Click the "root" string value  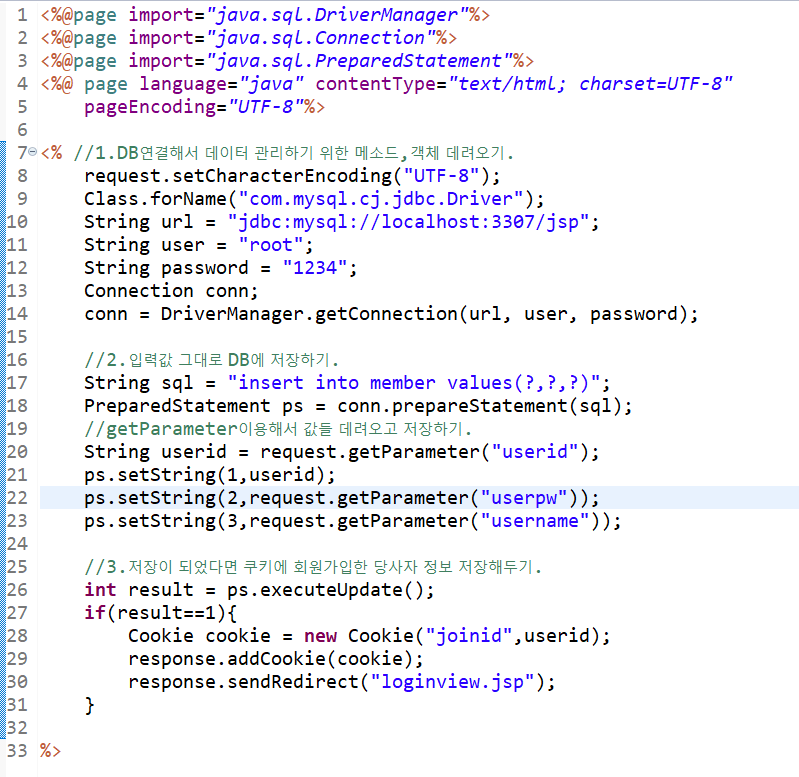(x=271, y=245)
